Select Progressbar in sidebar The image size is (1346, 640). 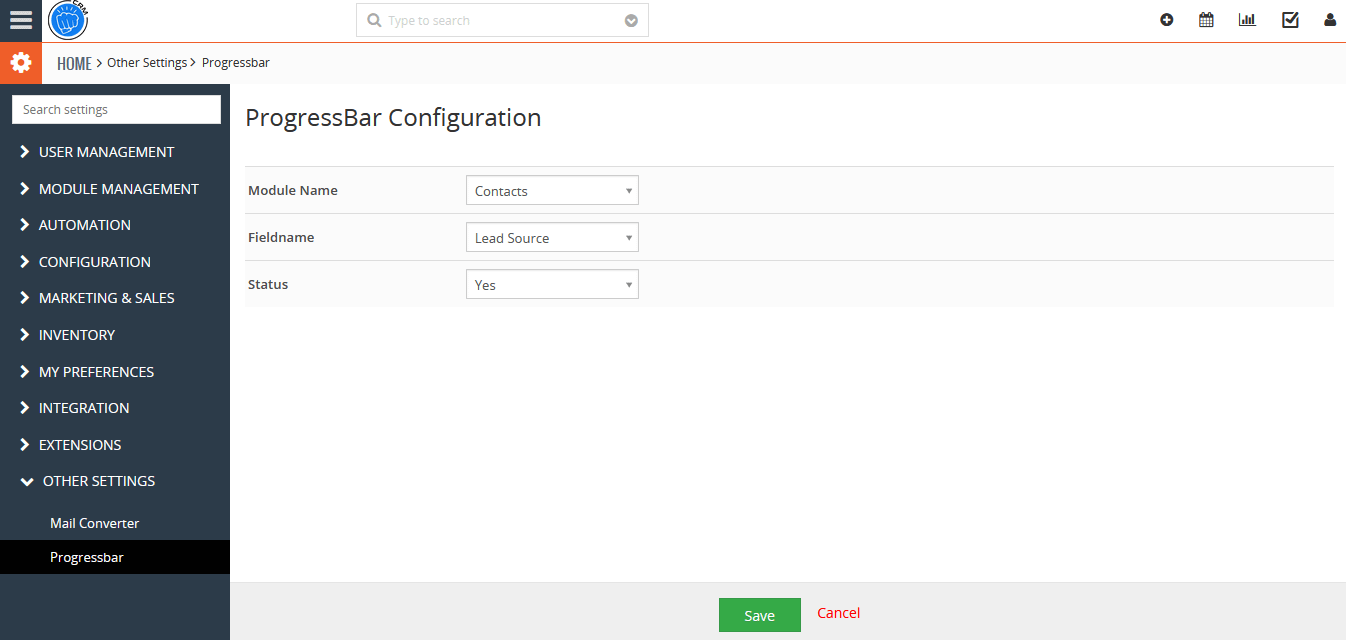click(x=87, y=557)
